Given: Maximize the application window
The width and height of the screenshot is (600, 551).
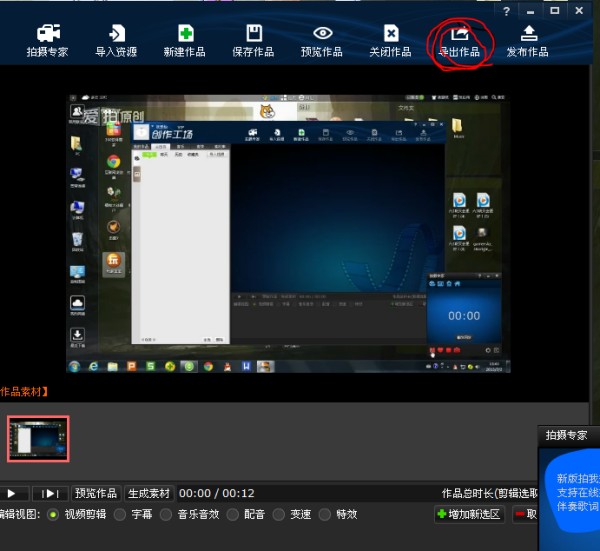Looking at the screenshot, I should [x=555, y=11].
